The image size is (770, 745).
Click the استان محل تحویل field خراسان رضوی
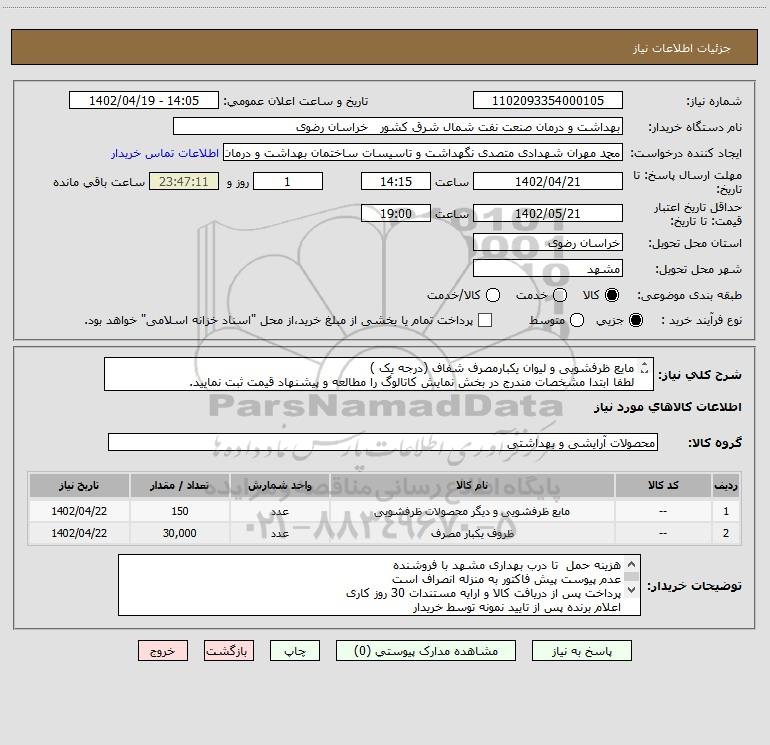tap(548, 242)
